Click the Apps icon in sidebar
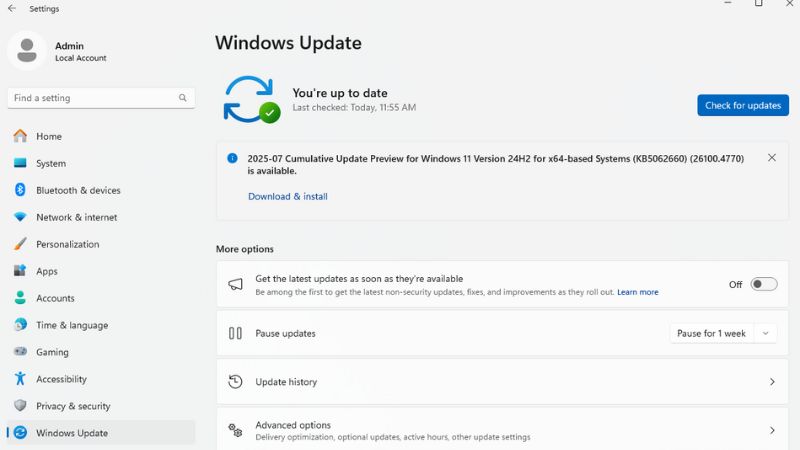800x450 pixels. pyautogui.click(x=20, y=270)
